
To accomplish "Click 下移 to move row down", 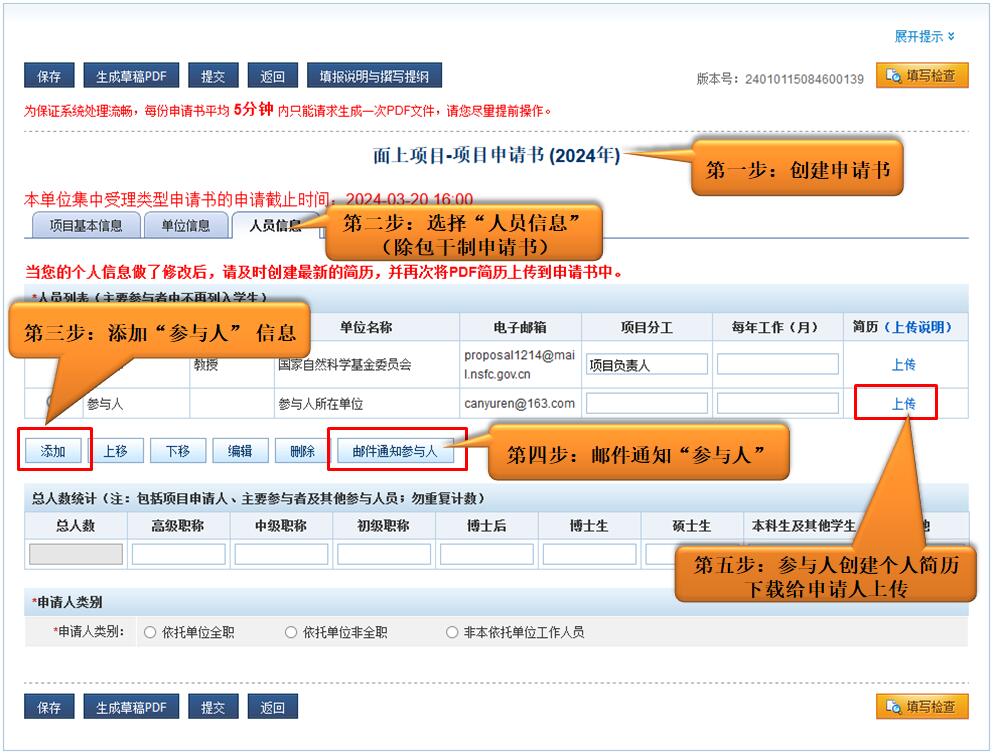I will (177, 452).
